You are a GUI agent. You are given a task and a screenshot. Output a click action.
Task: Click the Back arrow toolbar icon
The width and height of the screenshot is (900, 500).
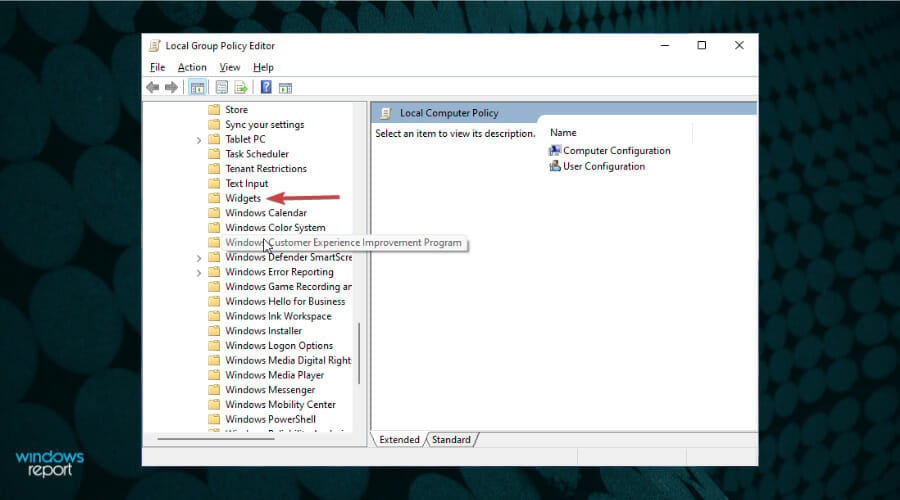coord(153,87)
